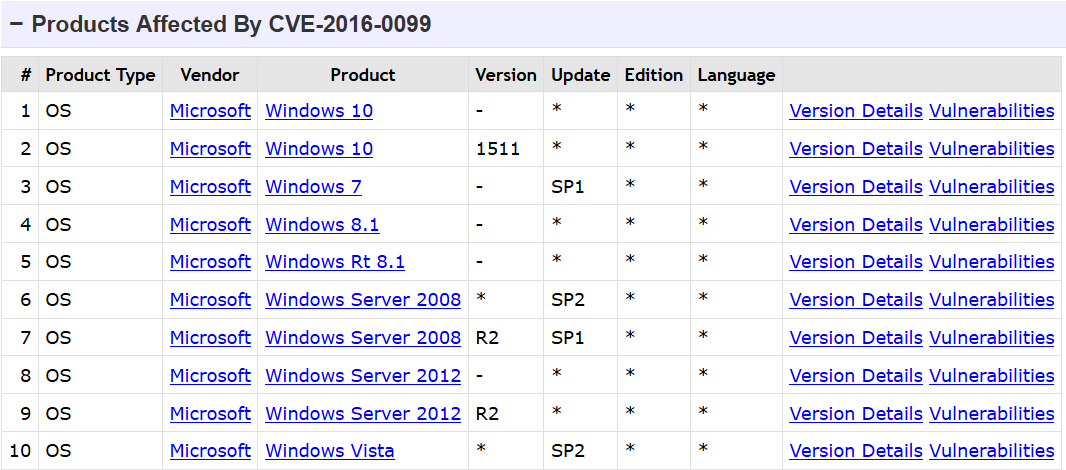
Task: Click the Product column header
Action: click(362, 75)
